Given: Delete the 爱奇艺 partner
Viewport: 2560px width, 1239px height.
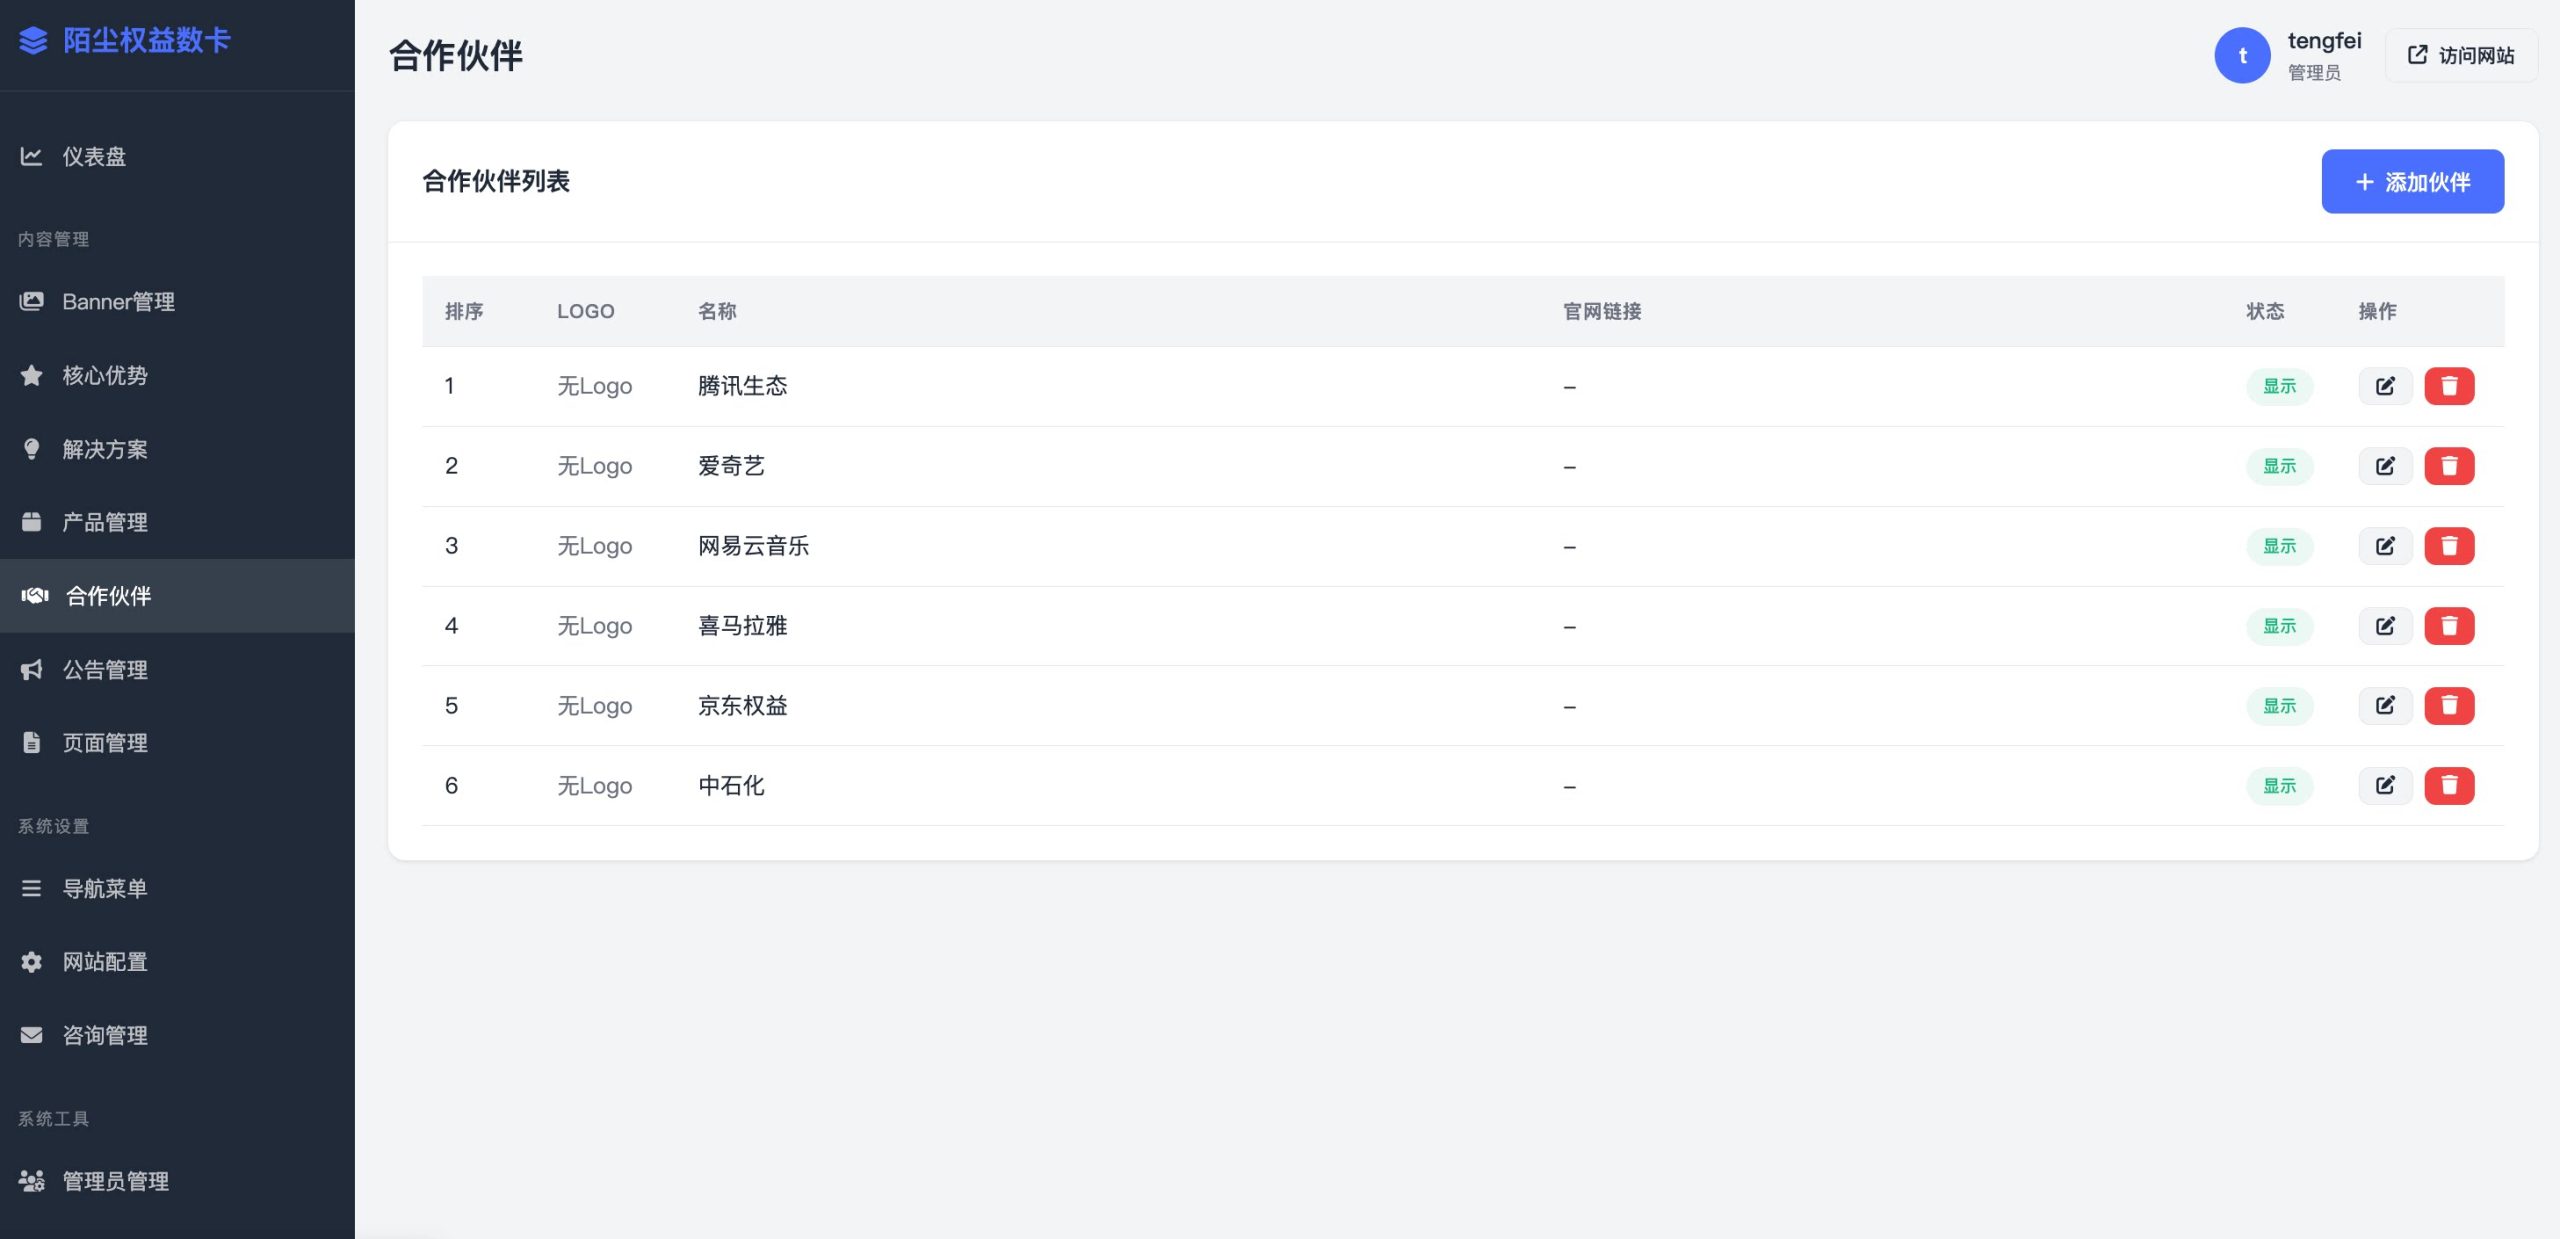Looking at the screenshot, I should click(2449, 466).
